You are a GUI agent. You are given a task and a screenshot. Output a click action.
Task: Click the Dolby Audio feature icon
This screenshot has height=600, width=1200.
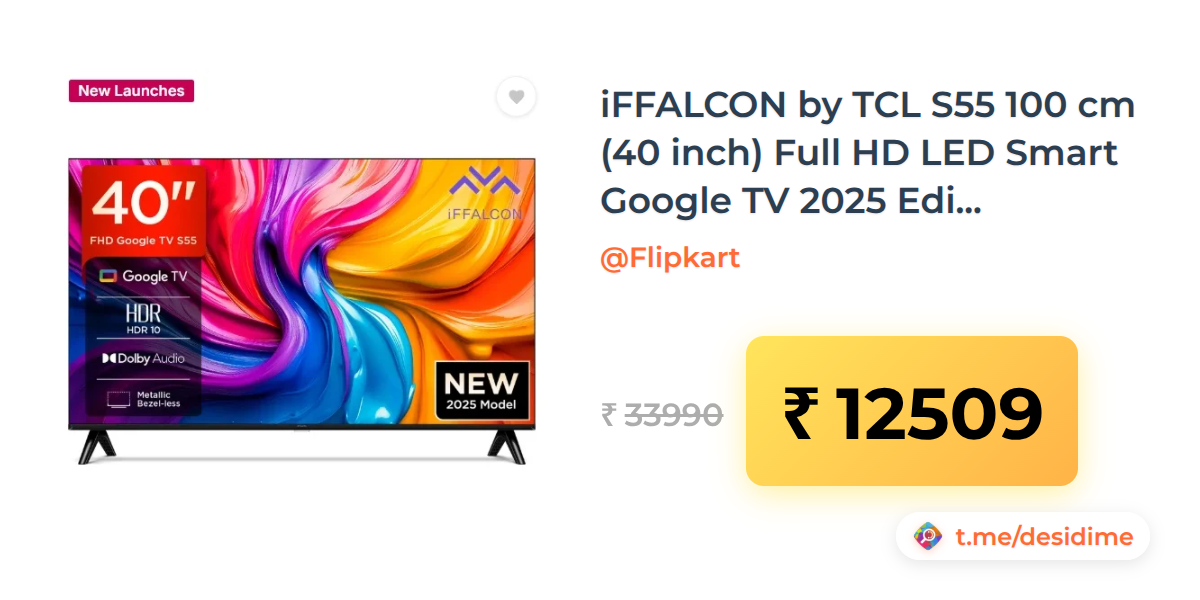pos(144,358)
